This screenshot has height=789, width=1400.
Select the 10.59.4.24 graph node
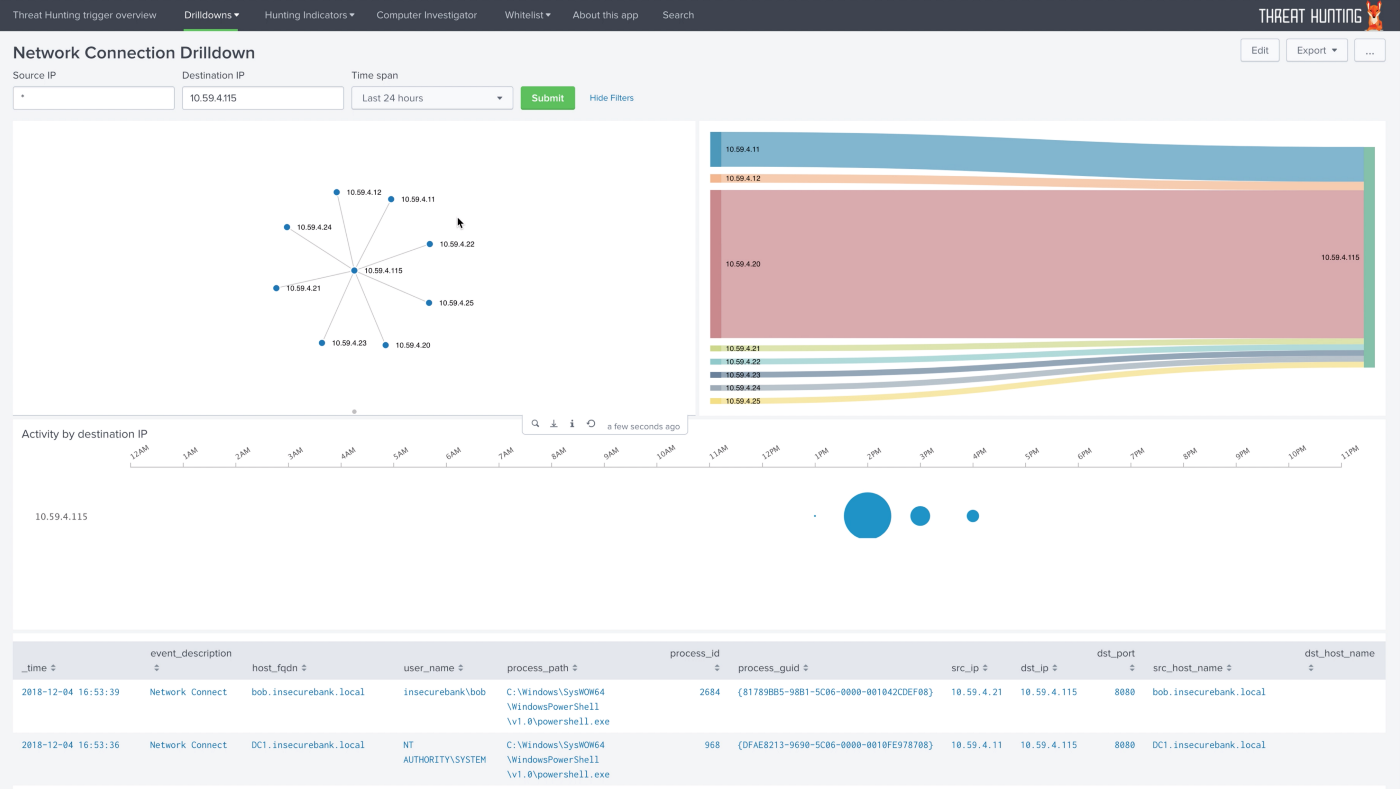pos(287,227)
